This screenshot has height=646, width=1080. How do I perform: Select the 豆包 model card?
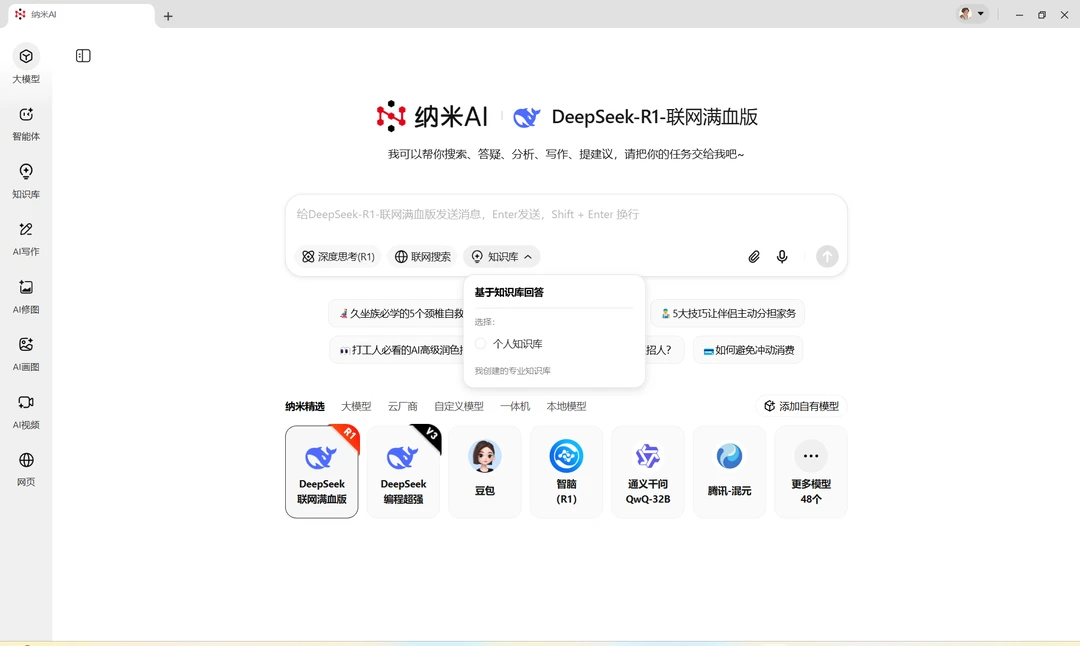(485, 472)
